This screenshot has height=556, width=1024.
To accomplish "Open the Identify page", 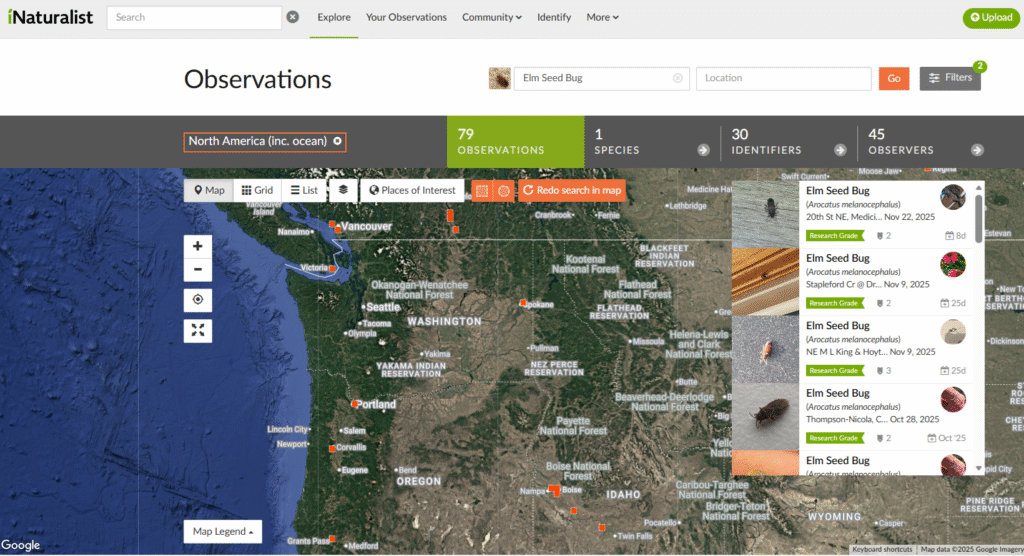I will pyautogui.click(x=554, y=17).
